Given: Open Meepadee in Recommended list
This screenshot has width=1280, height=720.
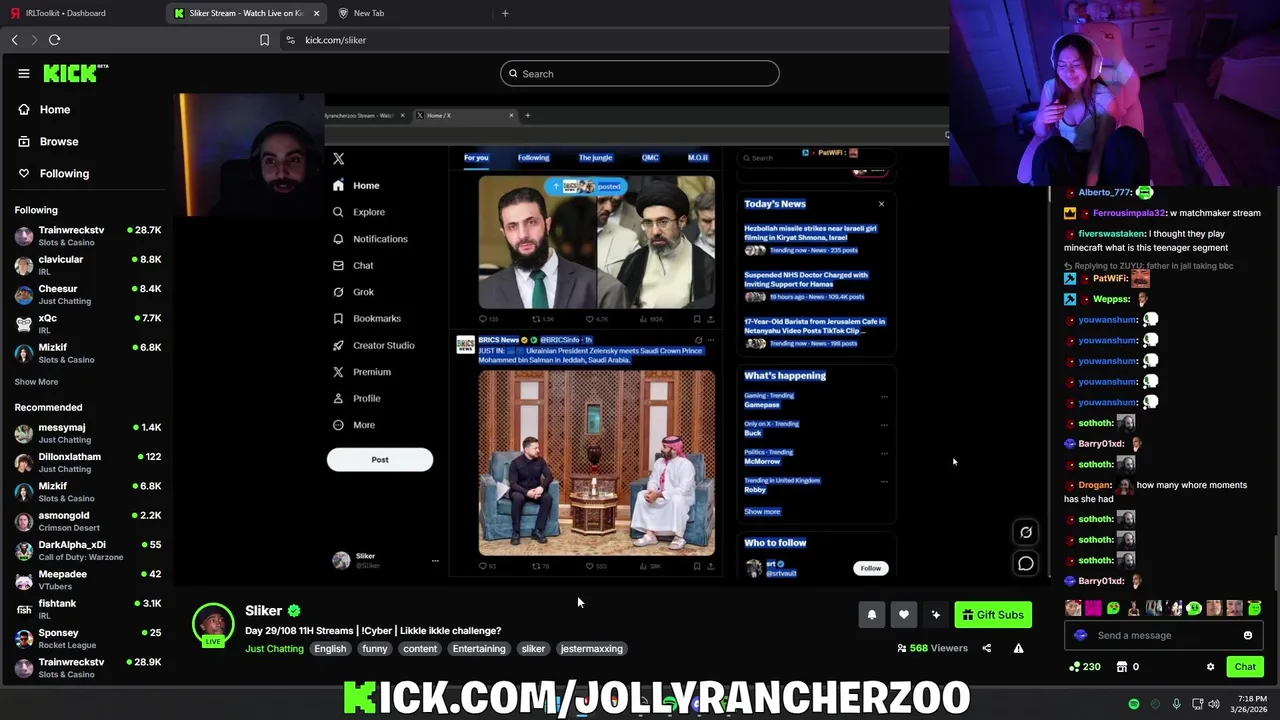Looking at the screenshot, I should tap(88, 580).
